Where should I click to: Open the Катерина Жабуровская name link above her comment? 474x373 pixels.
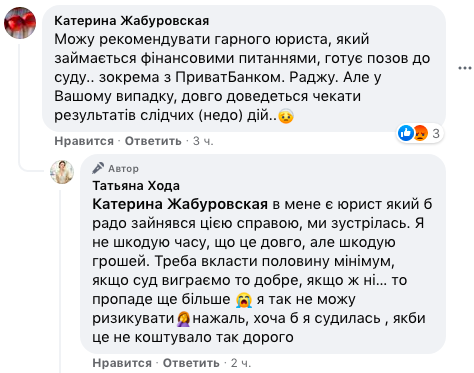point(132,21)
